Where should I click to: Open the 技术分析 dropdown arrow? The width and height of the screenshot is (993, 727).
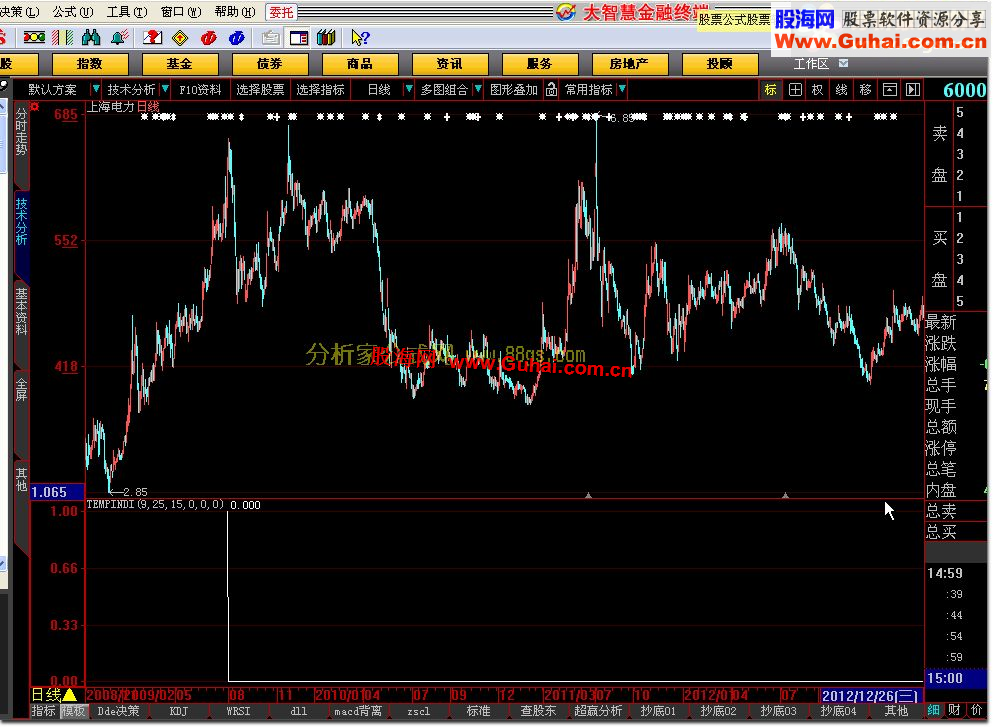(165, 89)
